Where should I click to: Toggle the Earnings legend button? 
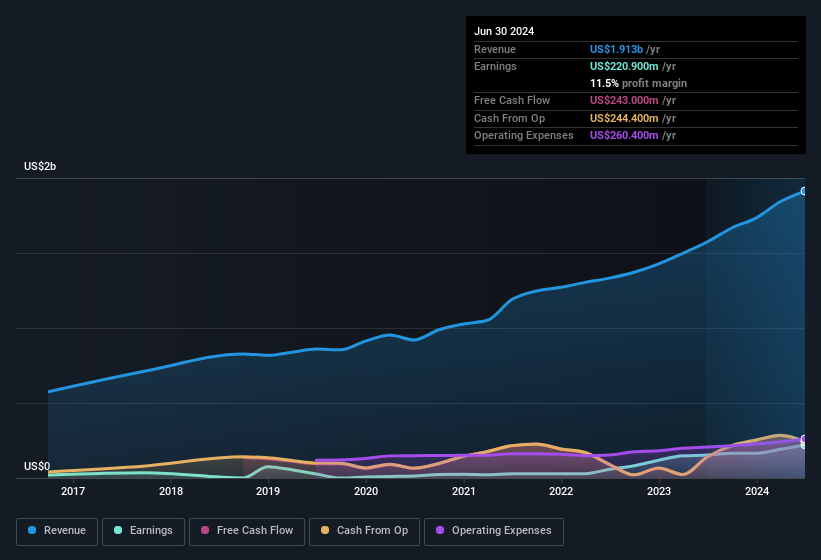[x=143, y=531]
